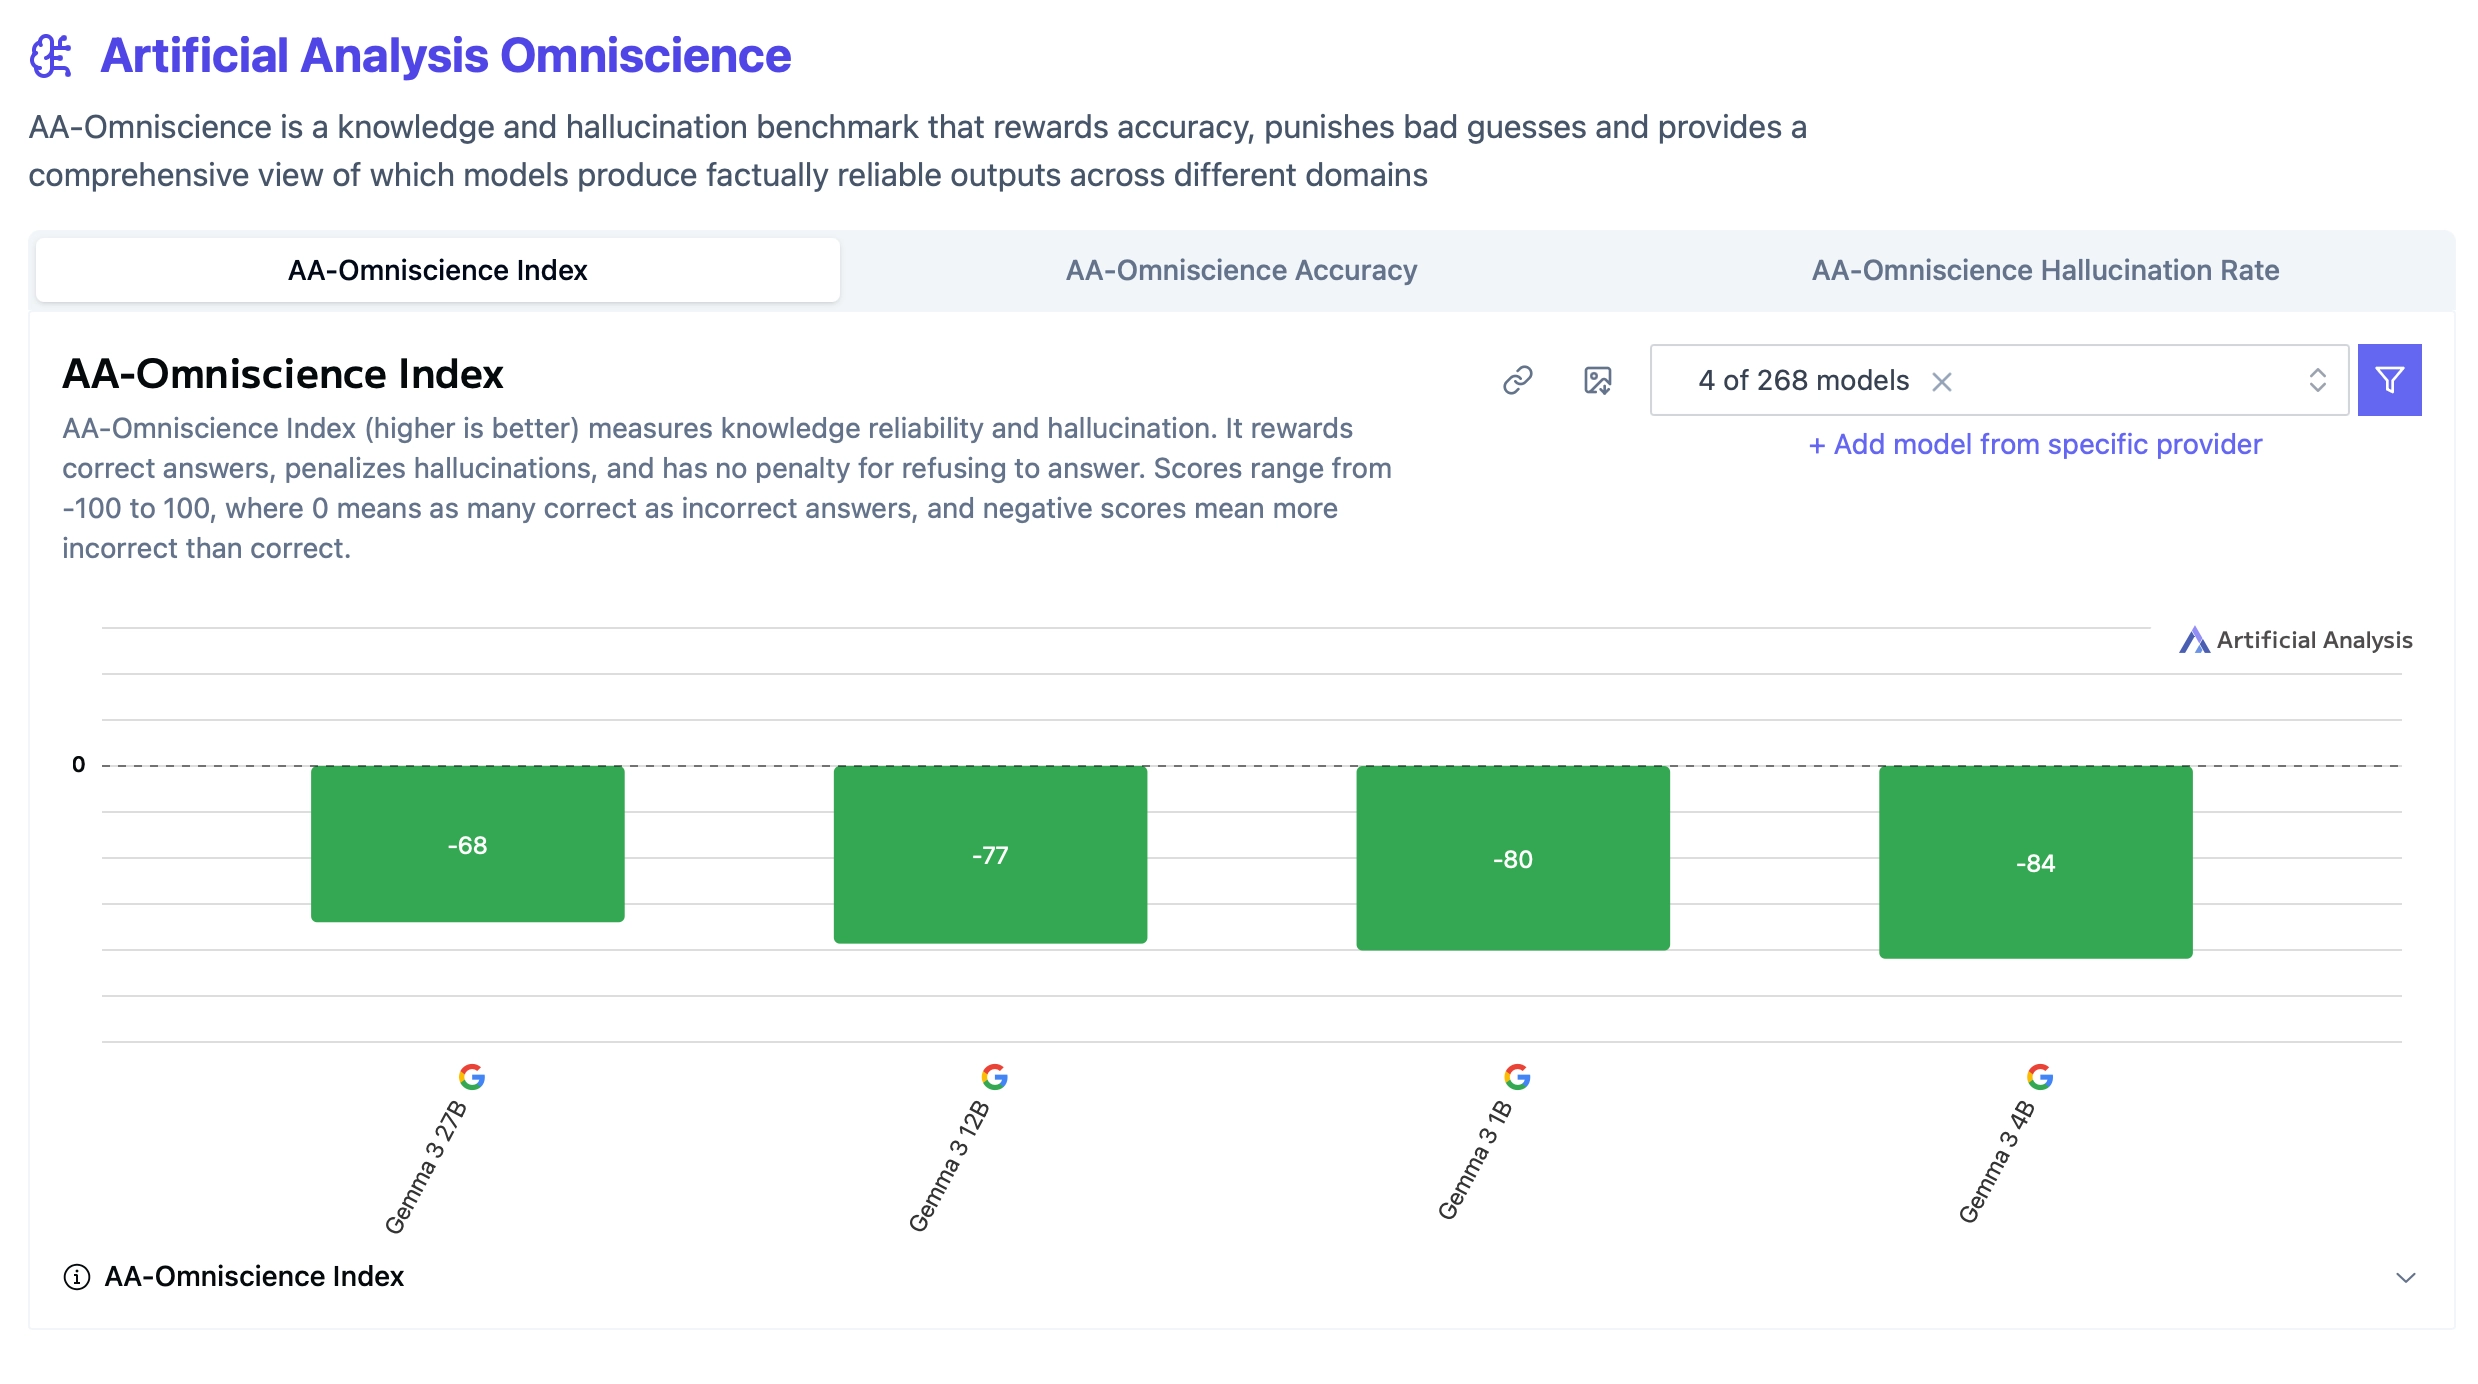
Task: Click Add model from specific provider link
Action: click(2035, 444)
